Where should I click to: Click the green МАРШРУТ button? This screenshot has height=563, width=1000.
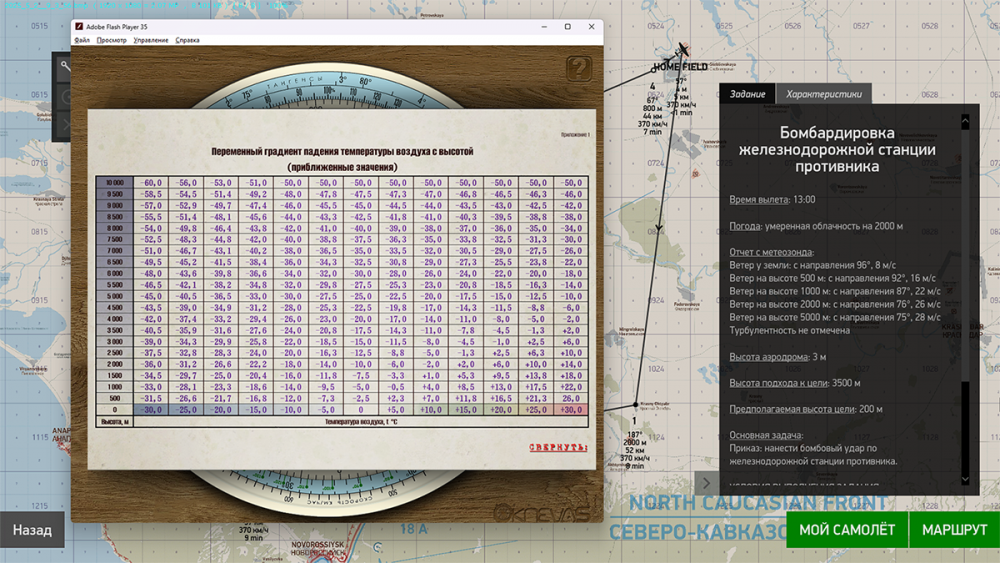(x=954, y=529)
